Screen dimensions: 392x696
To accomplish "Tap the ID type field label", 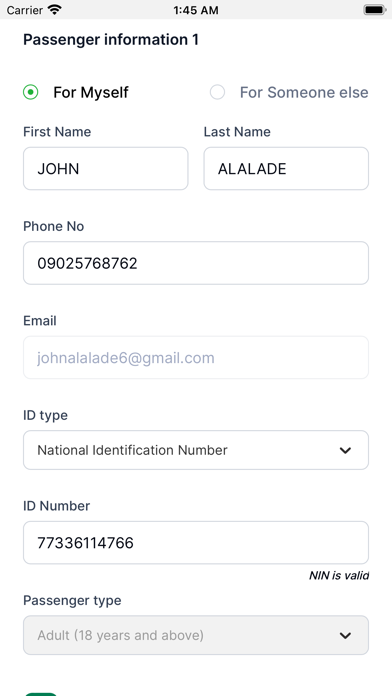I will pyautogui.click(x=45, y=415).
